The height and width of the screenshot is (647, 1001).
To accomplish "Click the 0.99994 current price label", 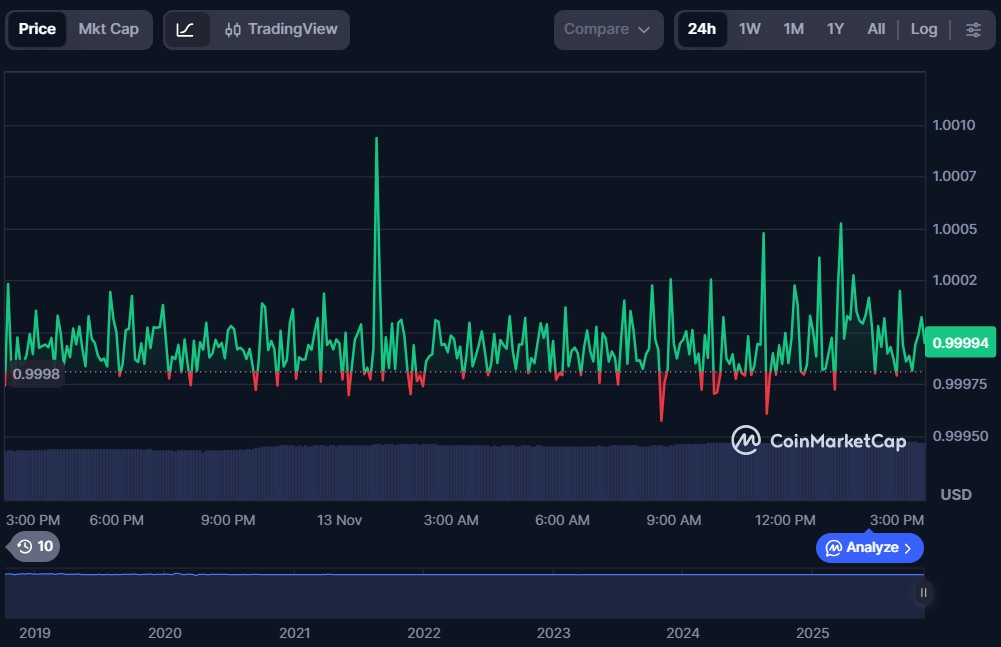I will point(960,343).
